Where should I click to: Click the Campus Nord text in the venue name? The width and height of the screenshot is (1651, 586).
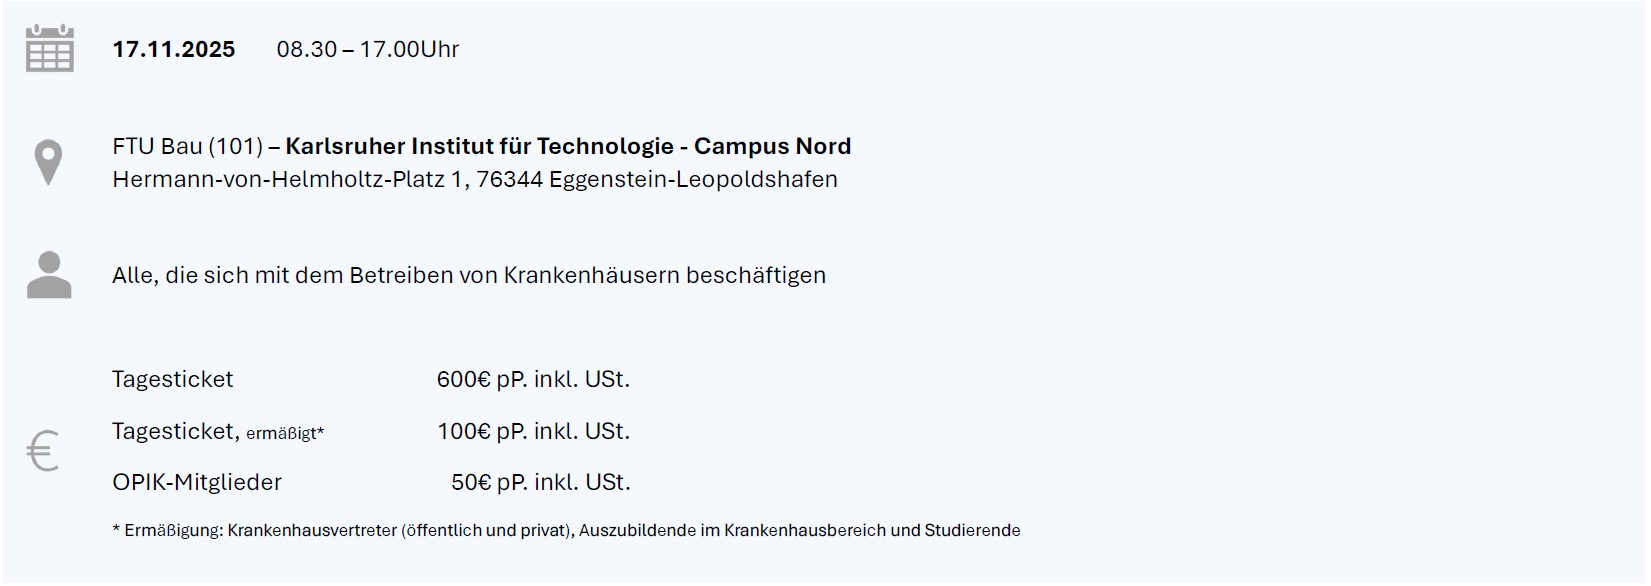tap(772, 147)
